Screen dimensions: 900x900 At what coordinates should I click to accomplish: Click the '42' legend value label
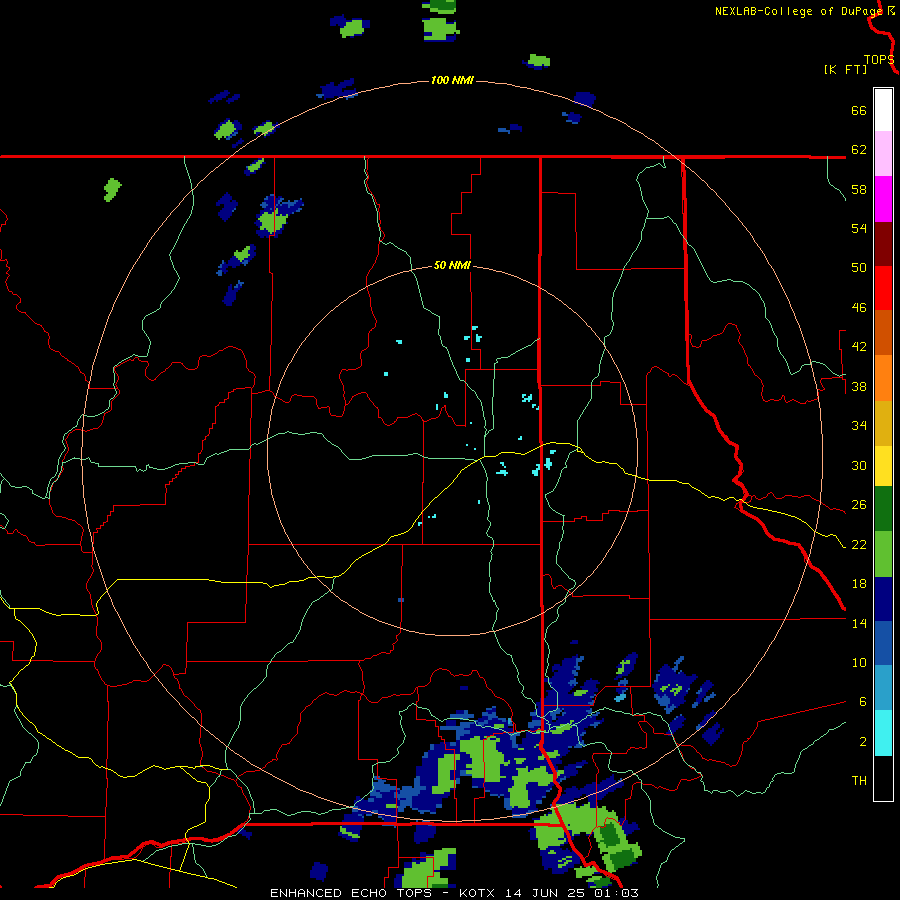point(859,346)
